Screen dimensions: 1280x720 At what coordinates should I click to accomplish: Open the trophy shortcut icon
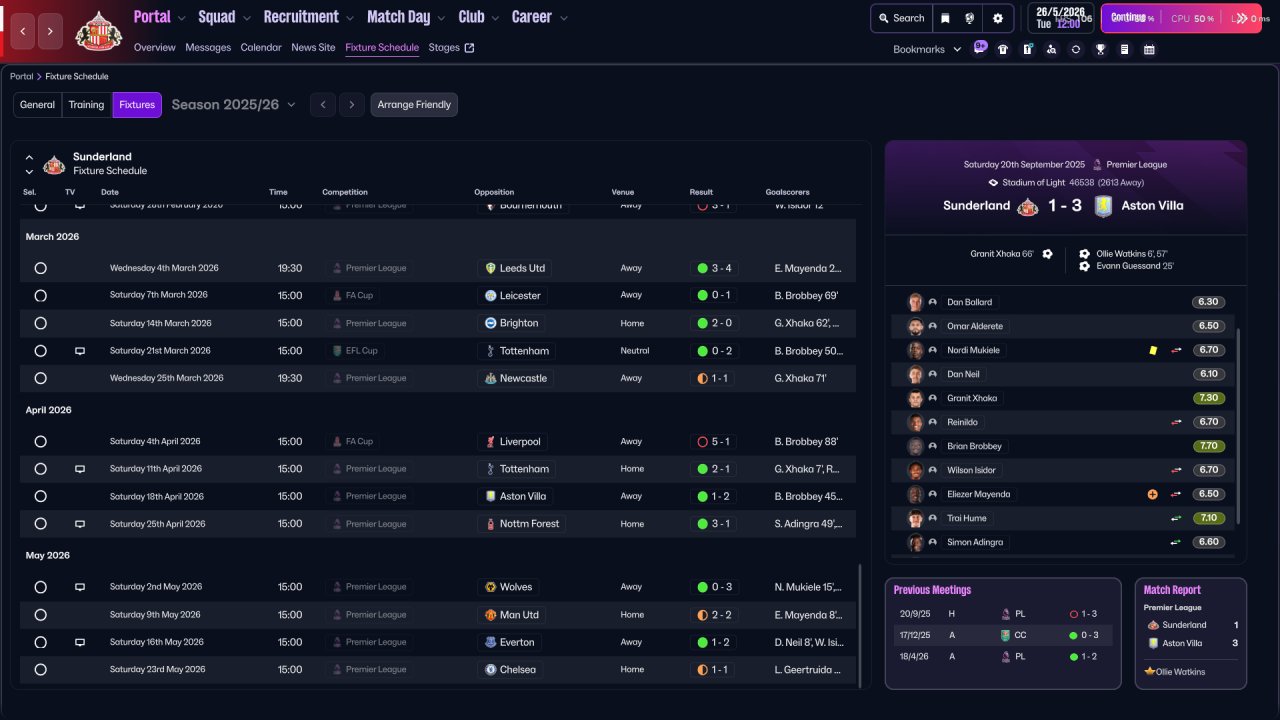click(x=1100, y=49)
